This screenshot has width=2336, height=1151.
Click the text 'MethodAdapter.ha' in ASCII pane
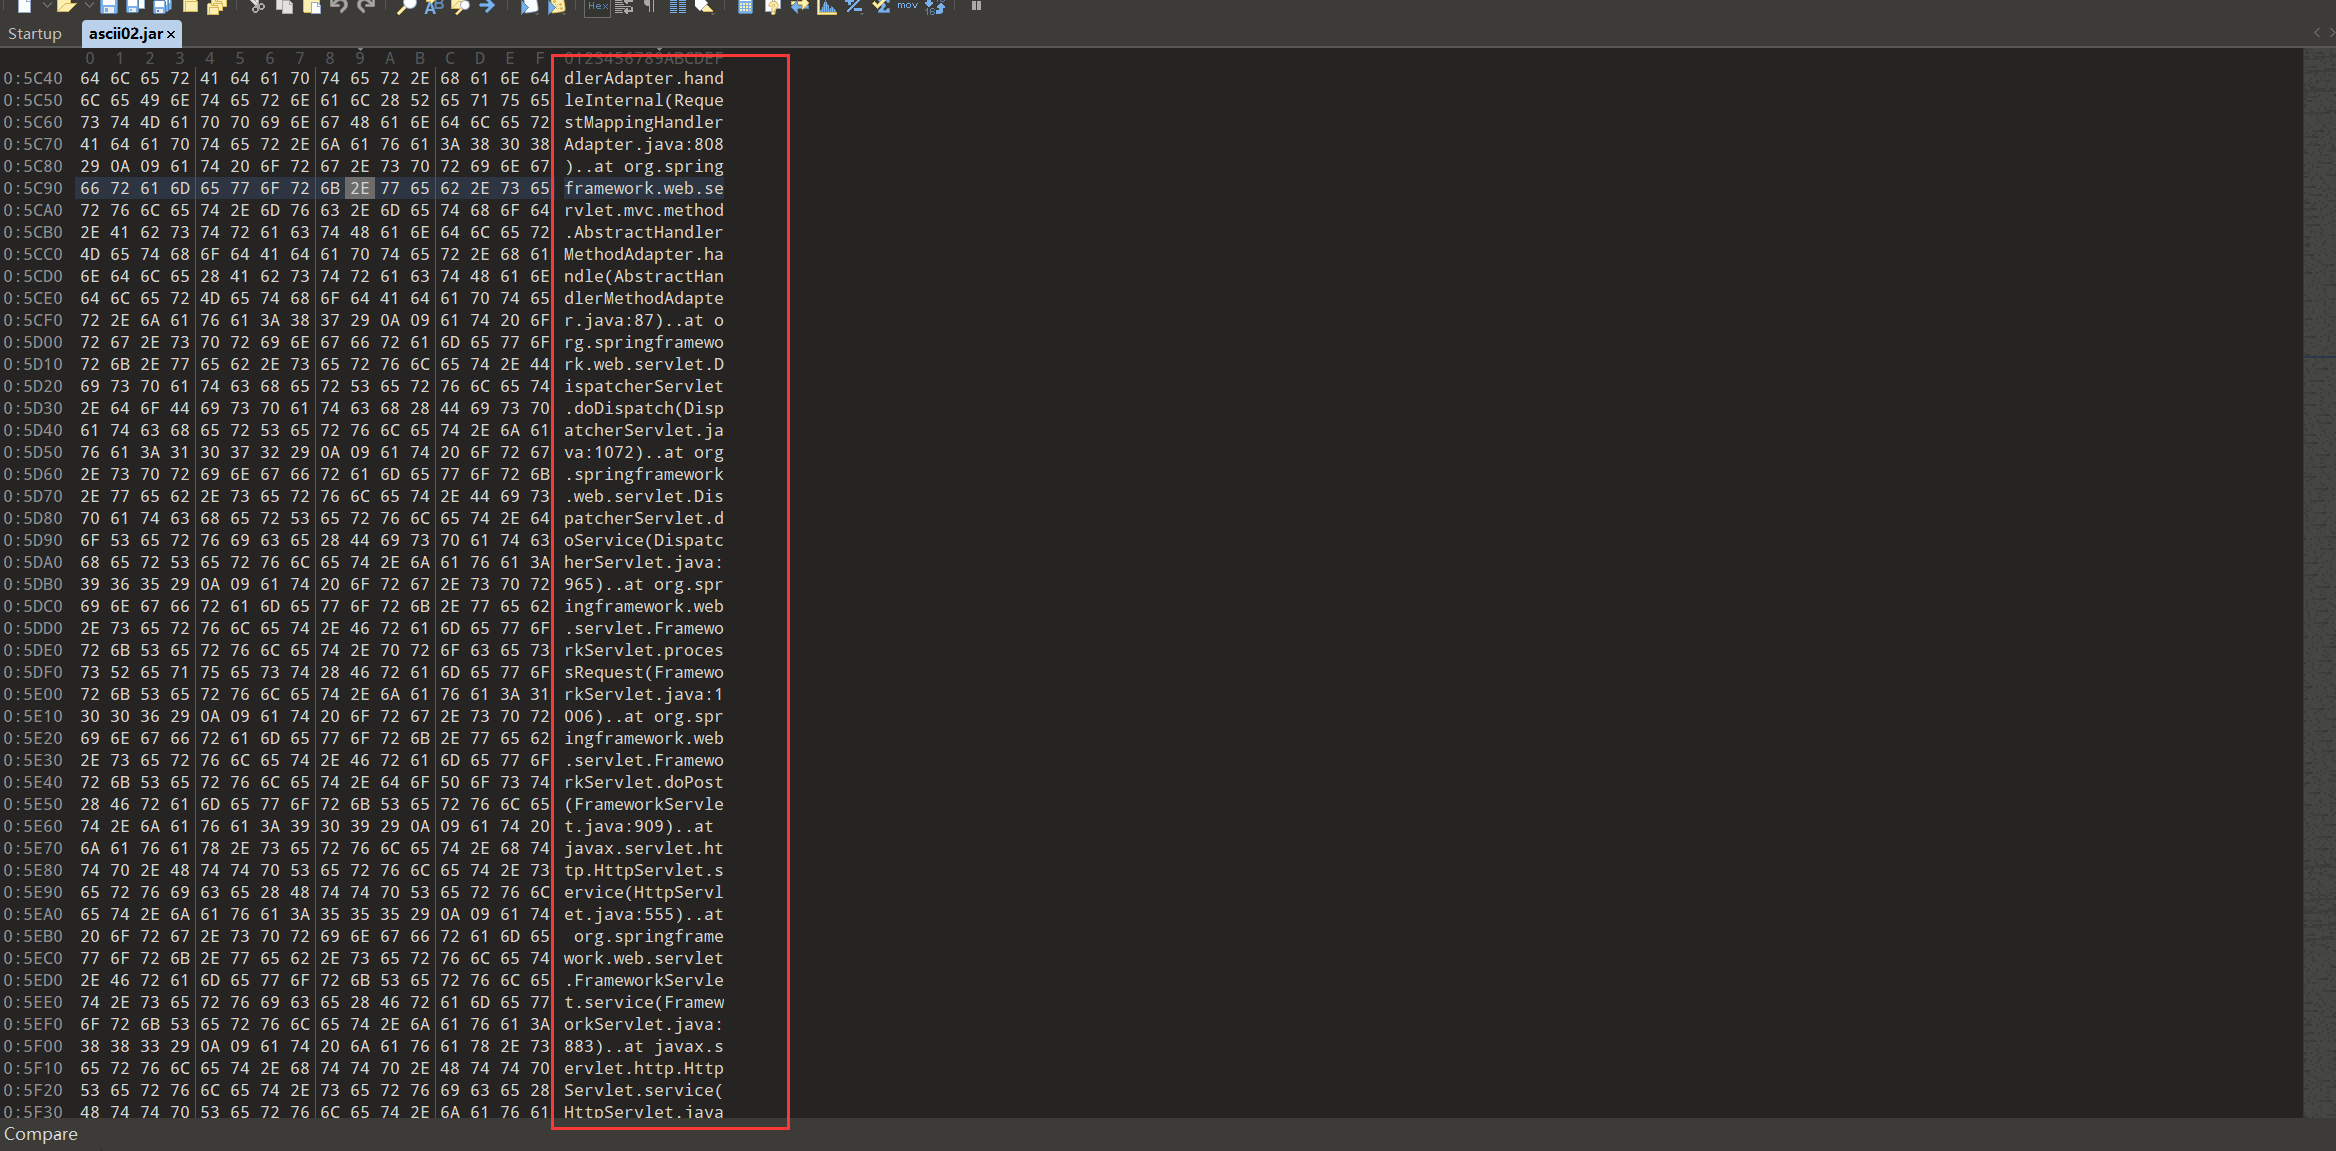(643, 254)
